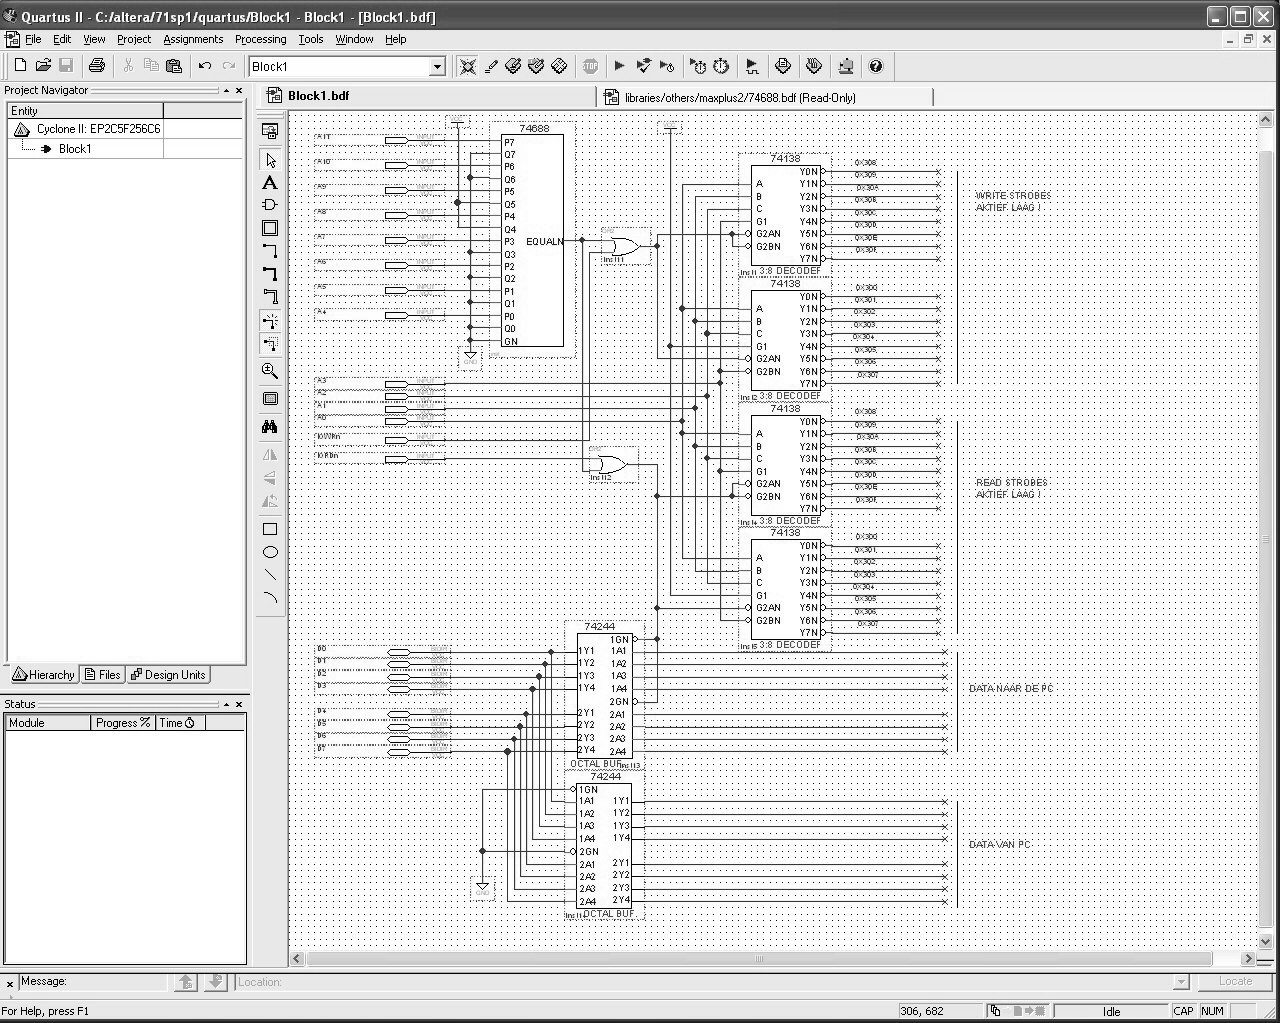This screenshot has height=1023, width=1280.
Task: Click the Locate button in the status bar
Action: tap(1234, 981)
